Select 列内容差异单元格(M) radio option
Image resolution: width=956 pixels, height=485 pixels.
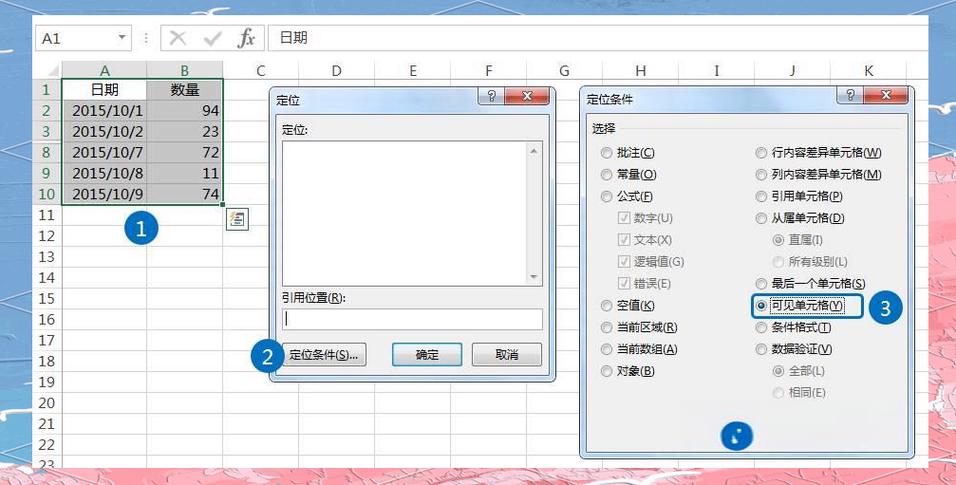819,174
